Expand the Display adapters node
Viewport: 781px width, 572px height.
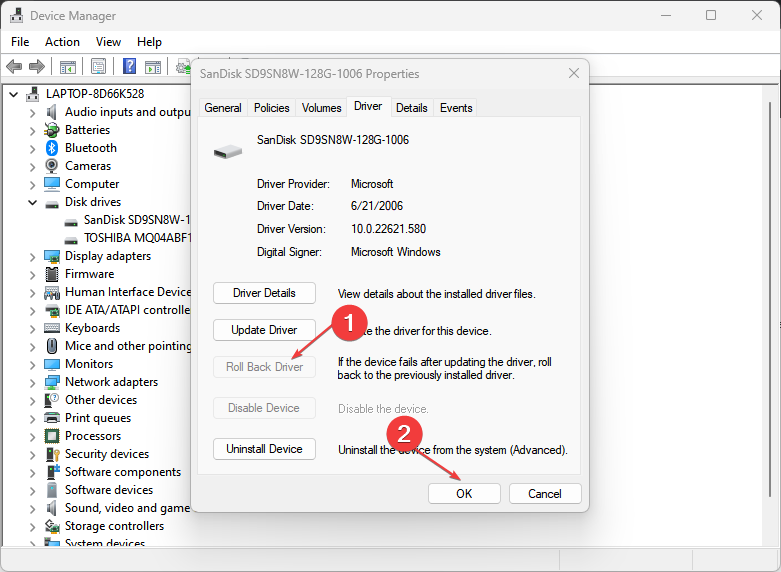pyautogui.click(x=32, y=257)
